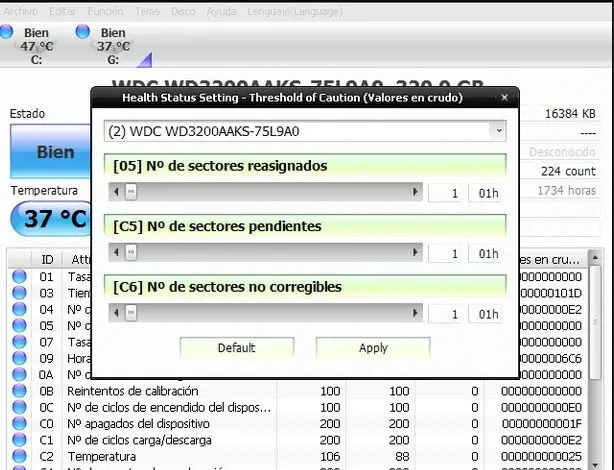Click status icon for attribute 03
Image resolution: width=614 pixels, height=470 pixels.
point(19,293)
